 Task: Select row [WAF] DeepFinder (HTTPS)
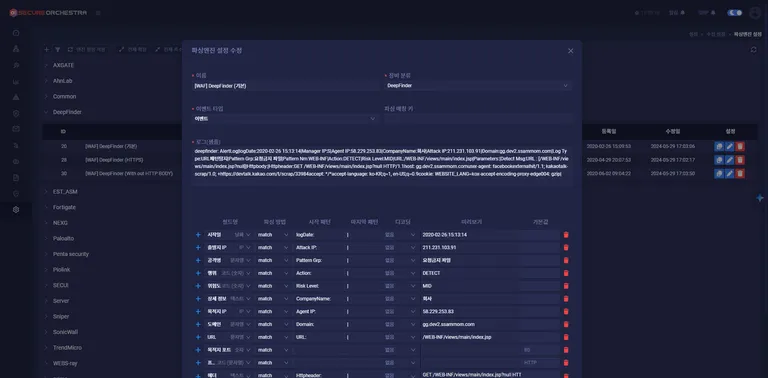click(x=114, y=160)
